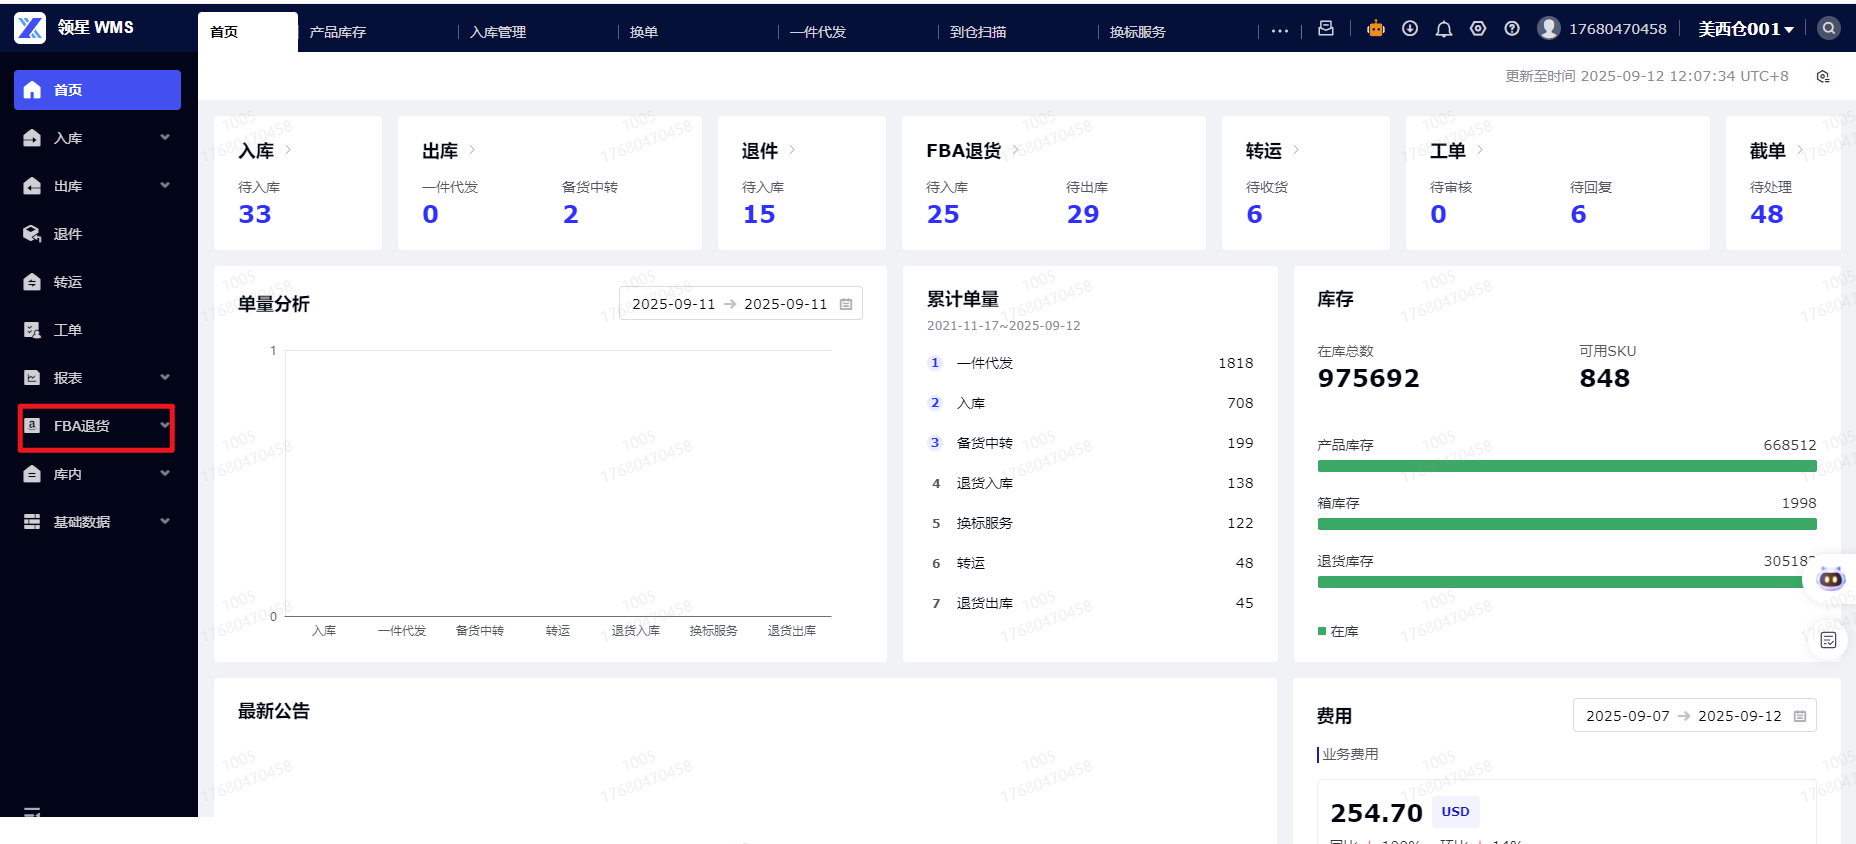Click the arrow next to 转运 card title
1856x844 pixels.
point(1296,150)
